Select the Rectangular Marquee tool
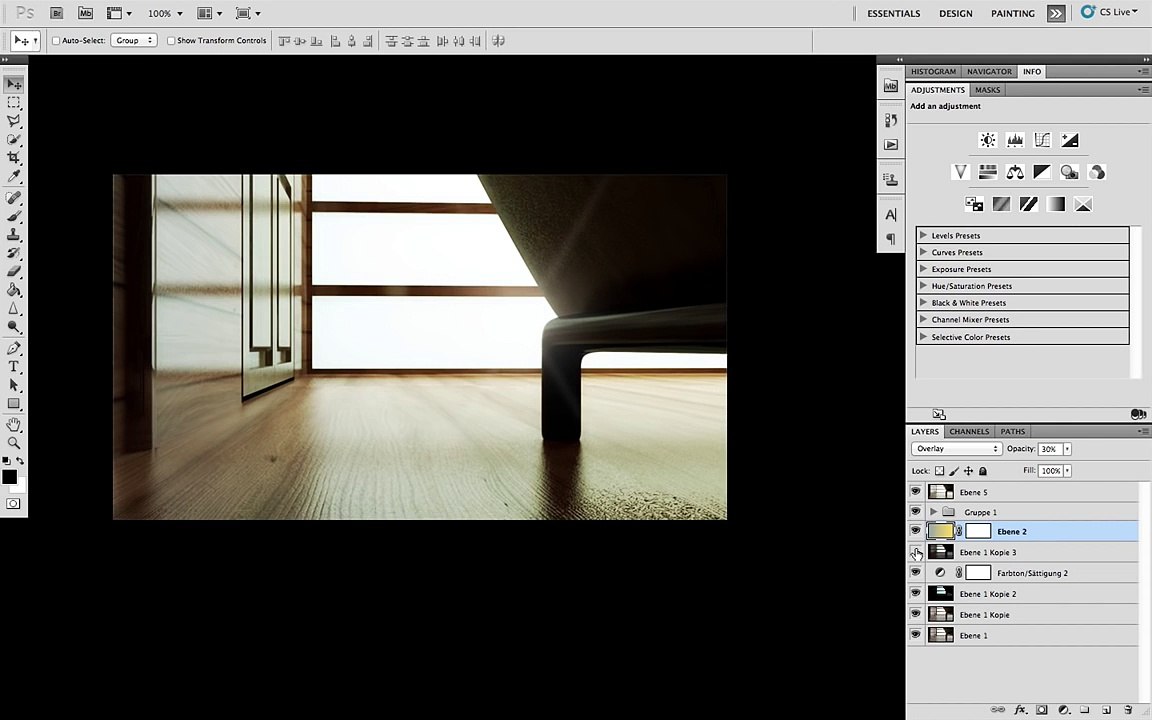This screenshot has height=720, width=1152. 14,103
